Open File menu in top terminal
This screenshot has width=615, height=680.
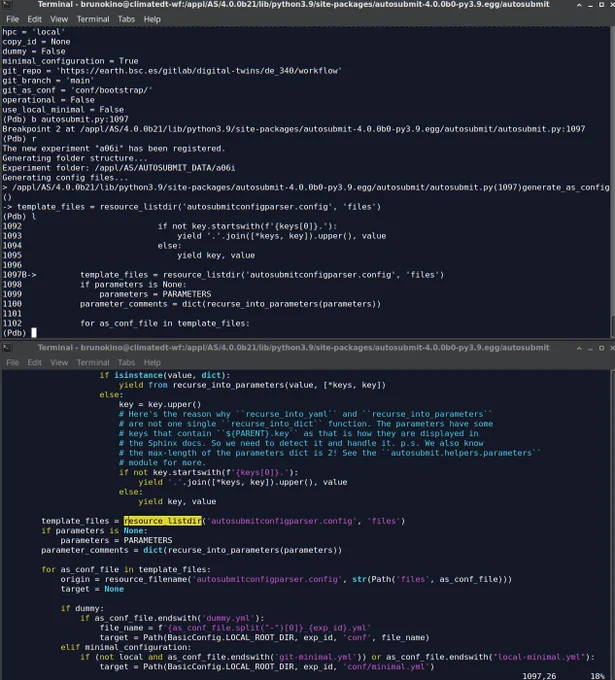[12, 19]
